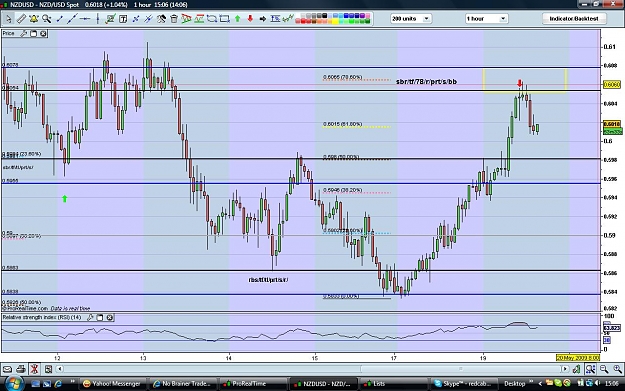Viewport: 625px width, 391px height.
Task: Click Internet Explorer quick launch icon
Action: point(58,384)
